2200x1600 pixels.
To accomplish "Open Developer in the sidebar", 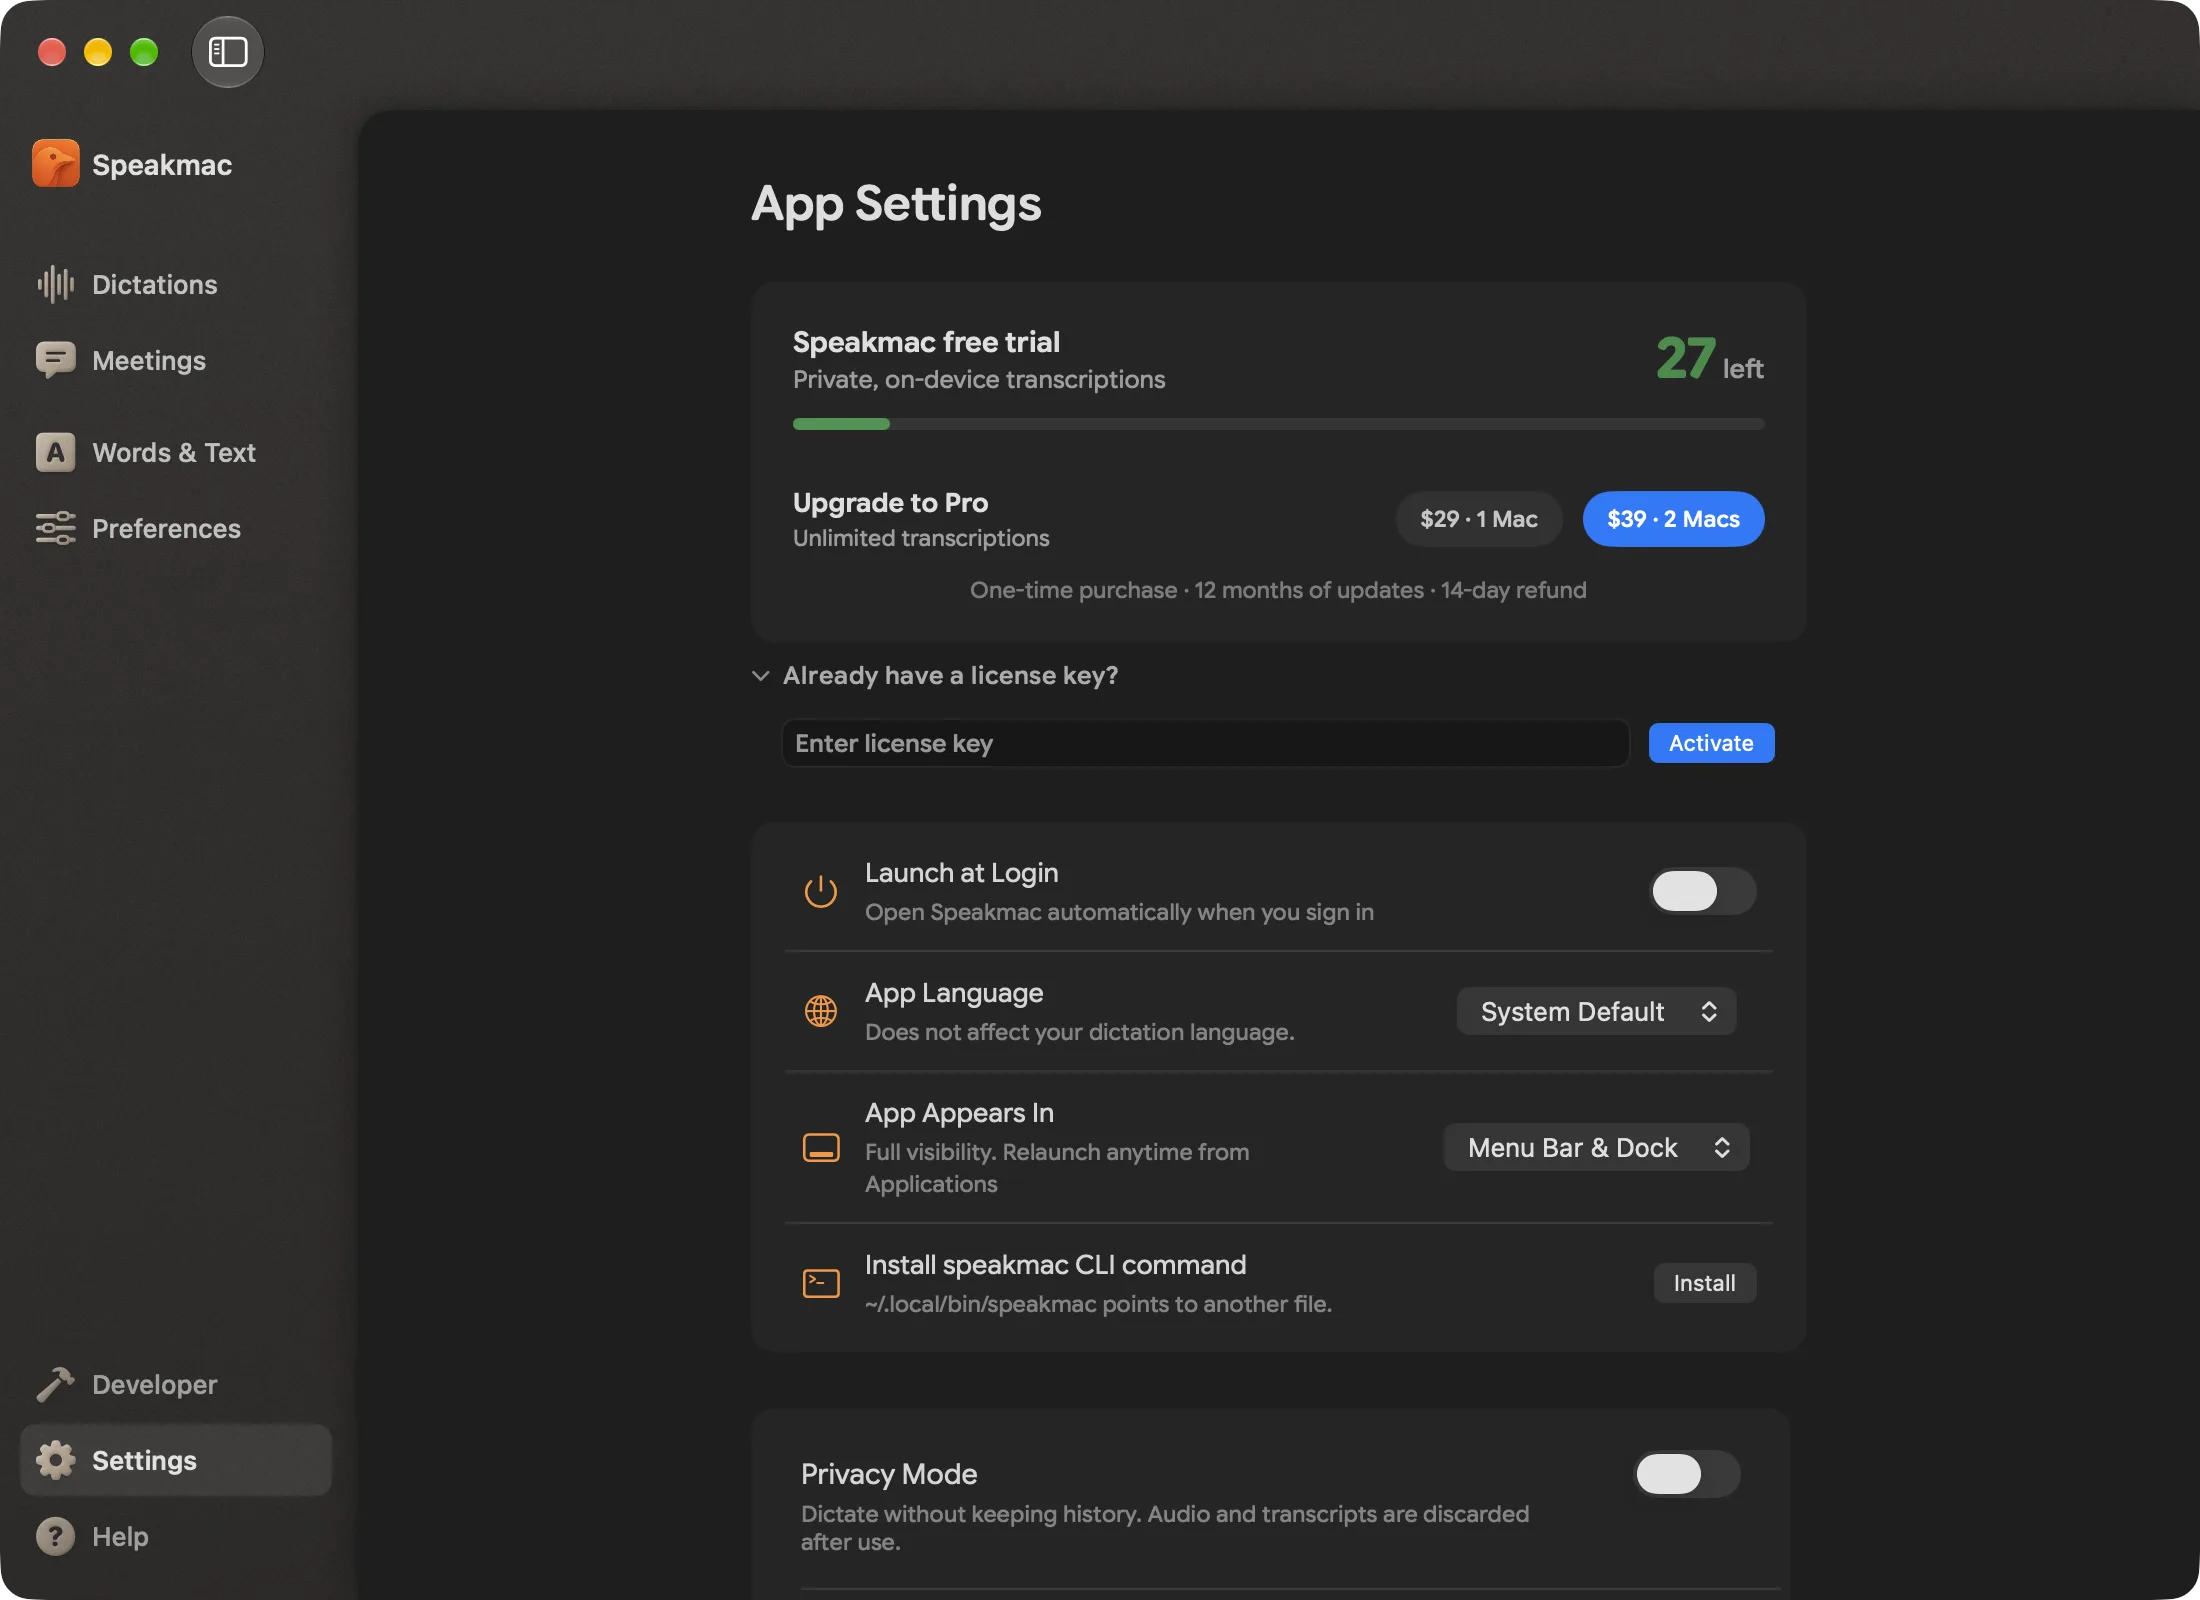I will tap(176, 1384).
